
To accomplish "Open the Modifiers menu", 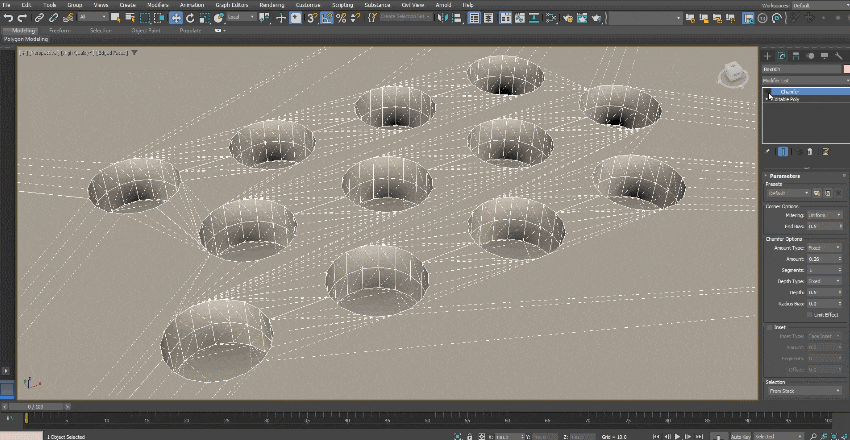I will (x=160, y=5).
